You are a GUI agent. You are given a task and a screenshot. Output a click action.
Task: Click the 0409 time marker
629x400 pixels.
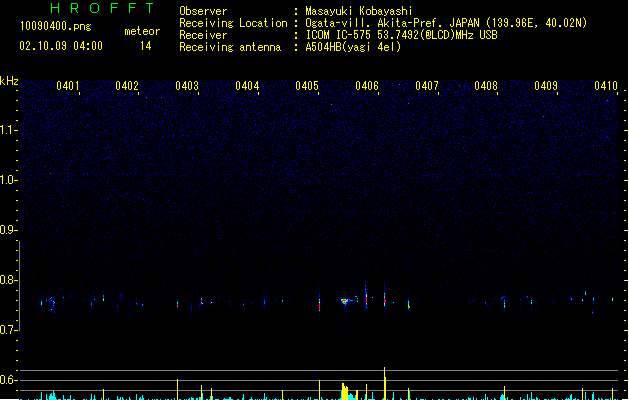[x=546, y=86]
